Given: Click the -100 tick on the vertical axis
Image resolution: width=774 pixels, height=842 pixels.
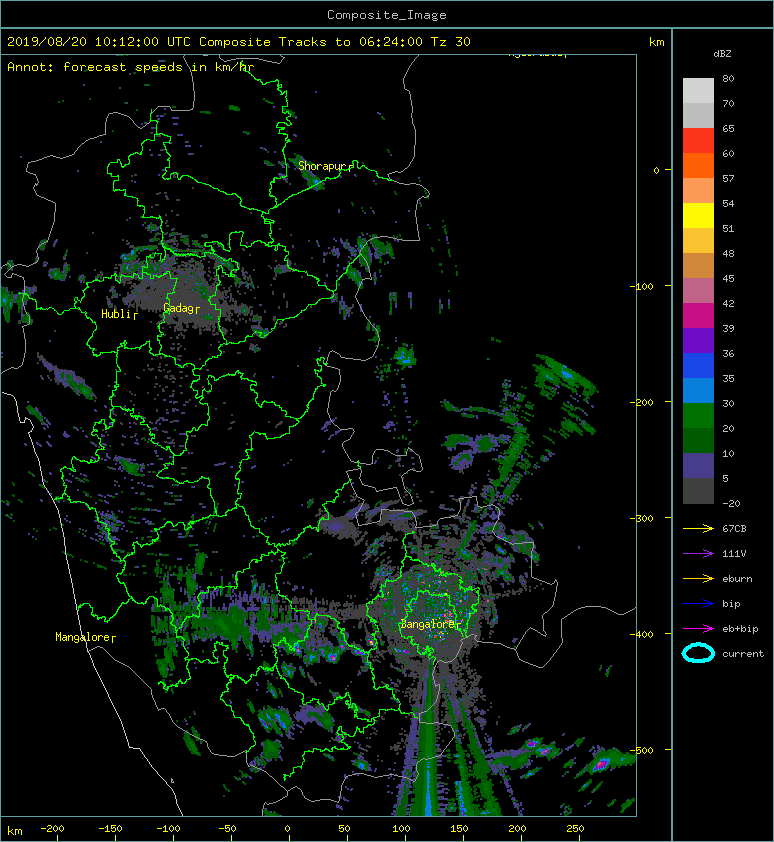Looking at the screenshot, I should [642, 286].
